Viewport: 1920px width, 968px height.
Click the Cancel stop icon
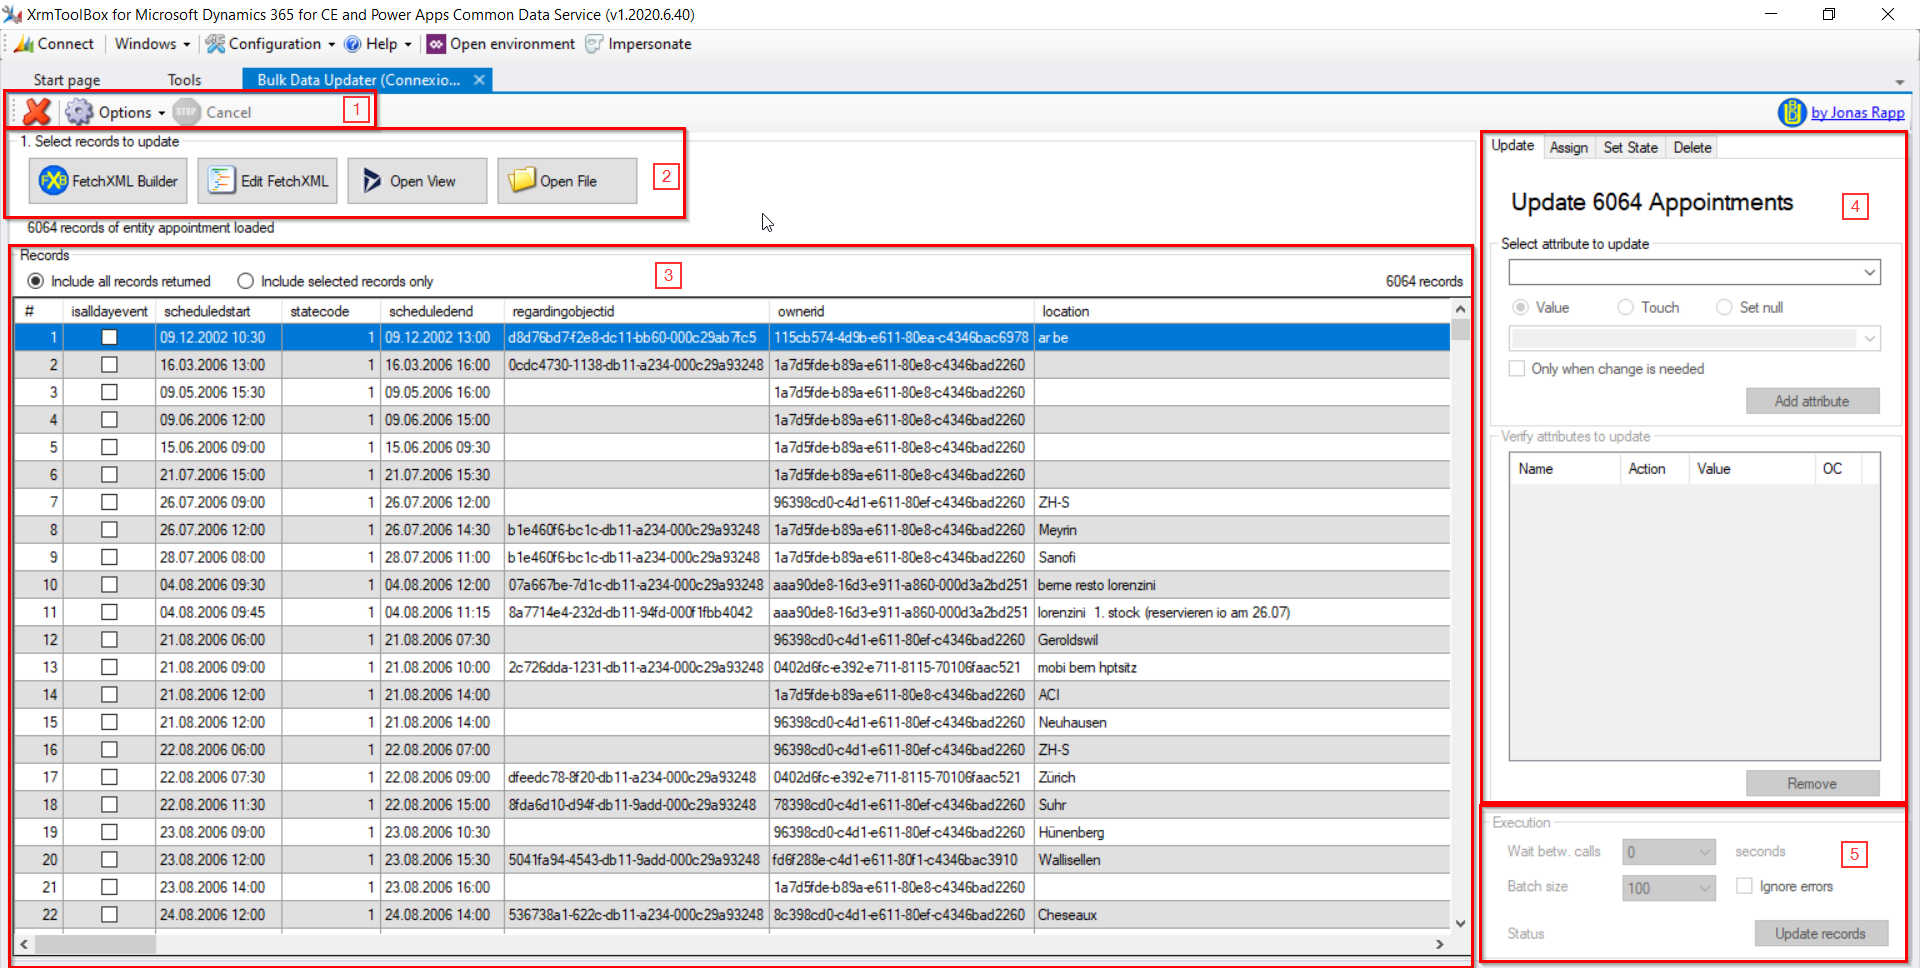186,112
